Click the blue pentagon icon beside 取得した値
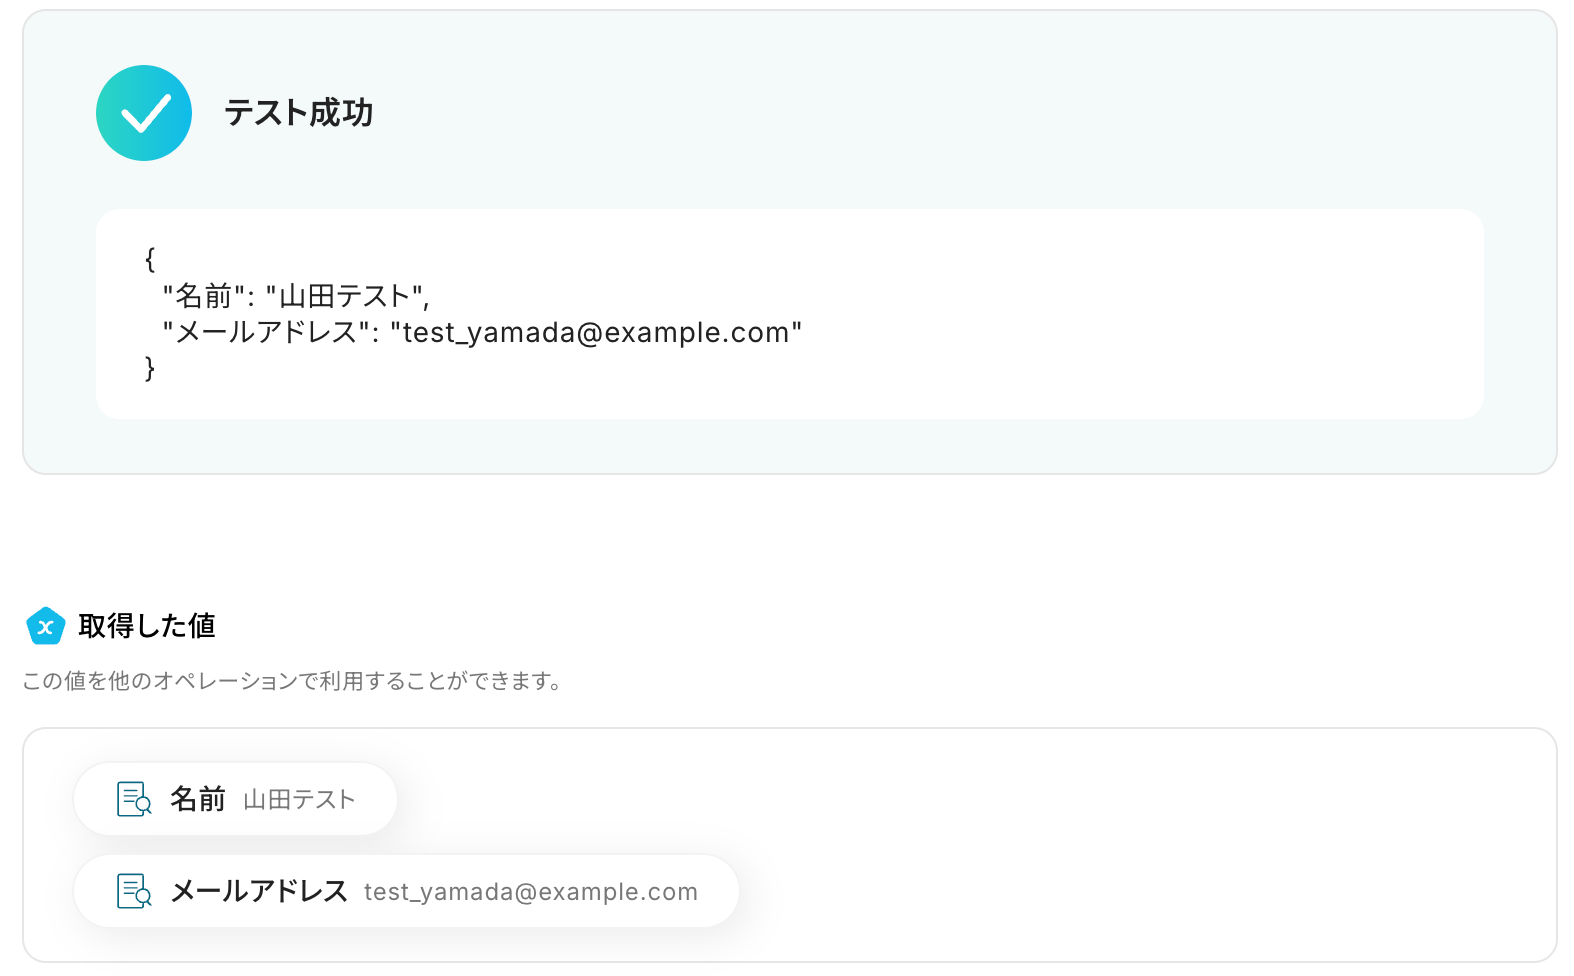Viewport: 1574px width, 976px height. pyautogui.click(x=45, y=626)
